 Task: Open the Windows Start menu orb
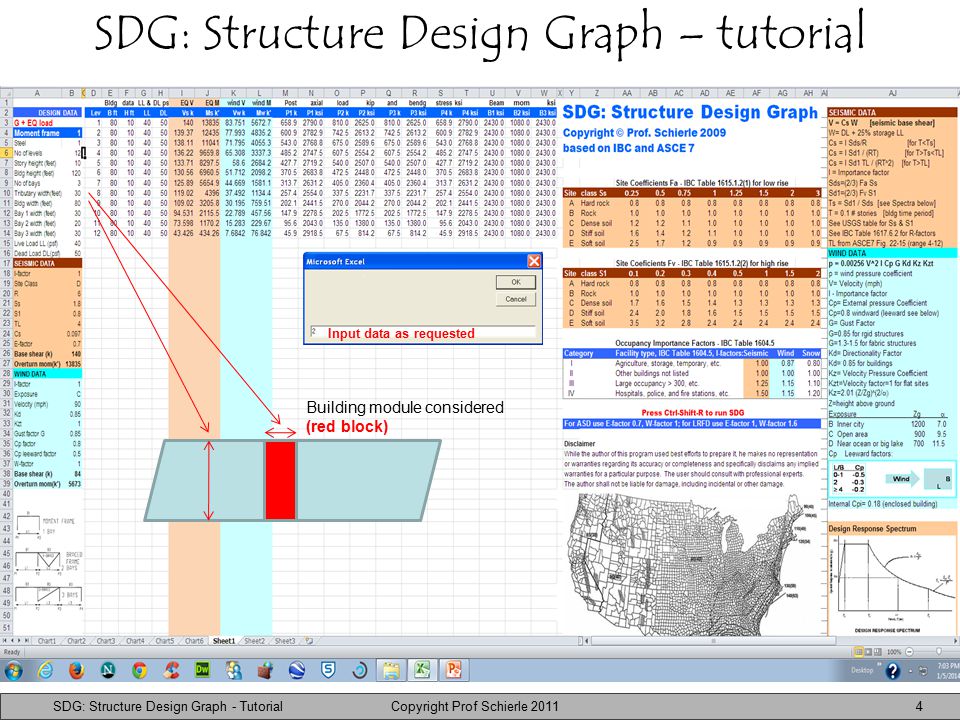pyautogui.click(x=13, y=670)
